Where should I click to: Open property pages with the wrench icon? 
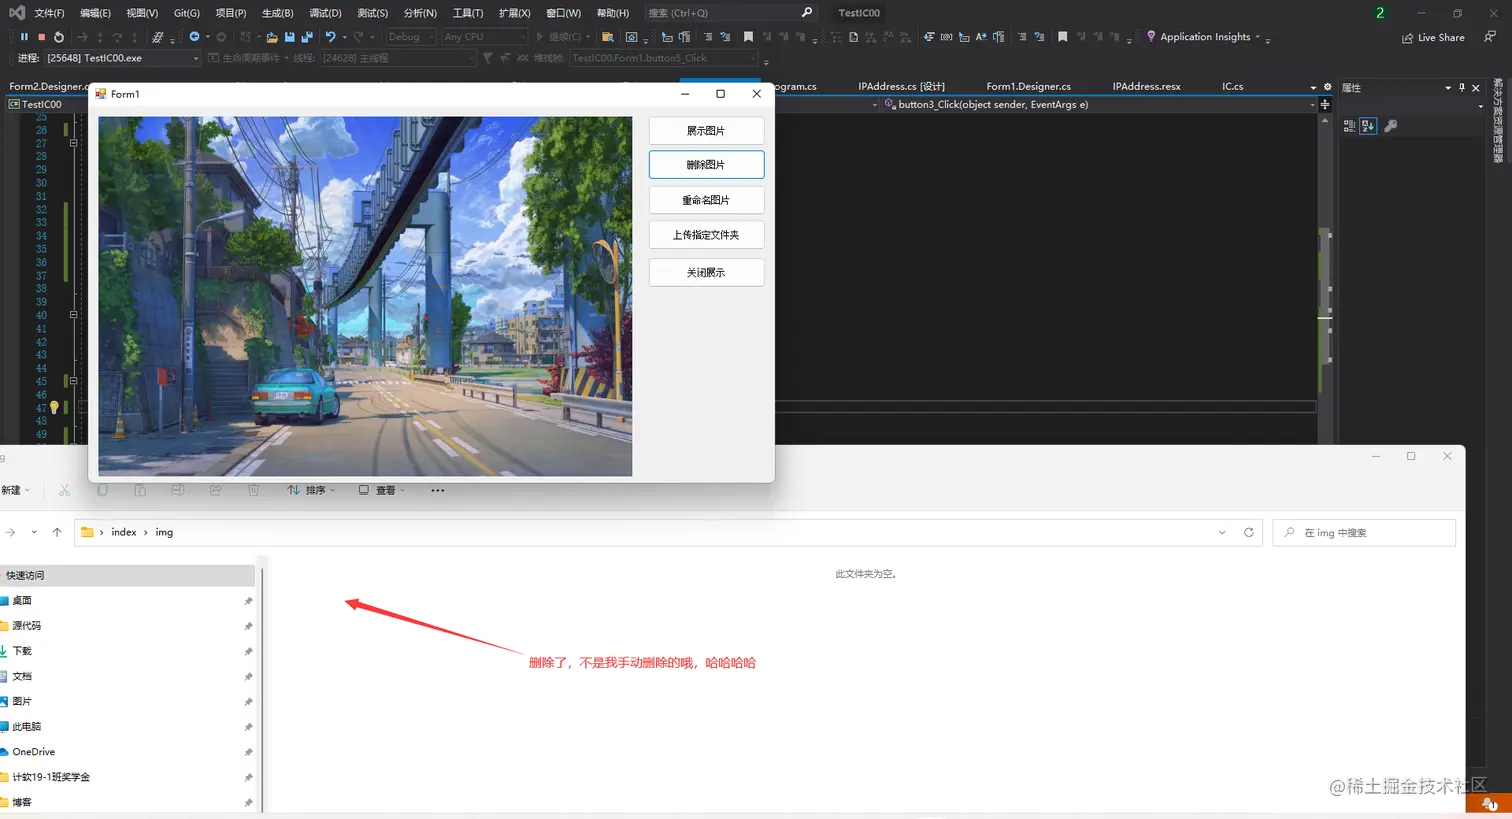[x=1391, y=126]
